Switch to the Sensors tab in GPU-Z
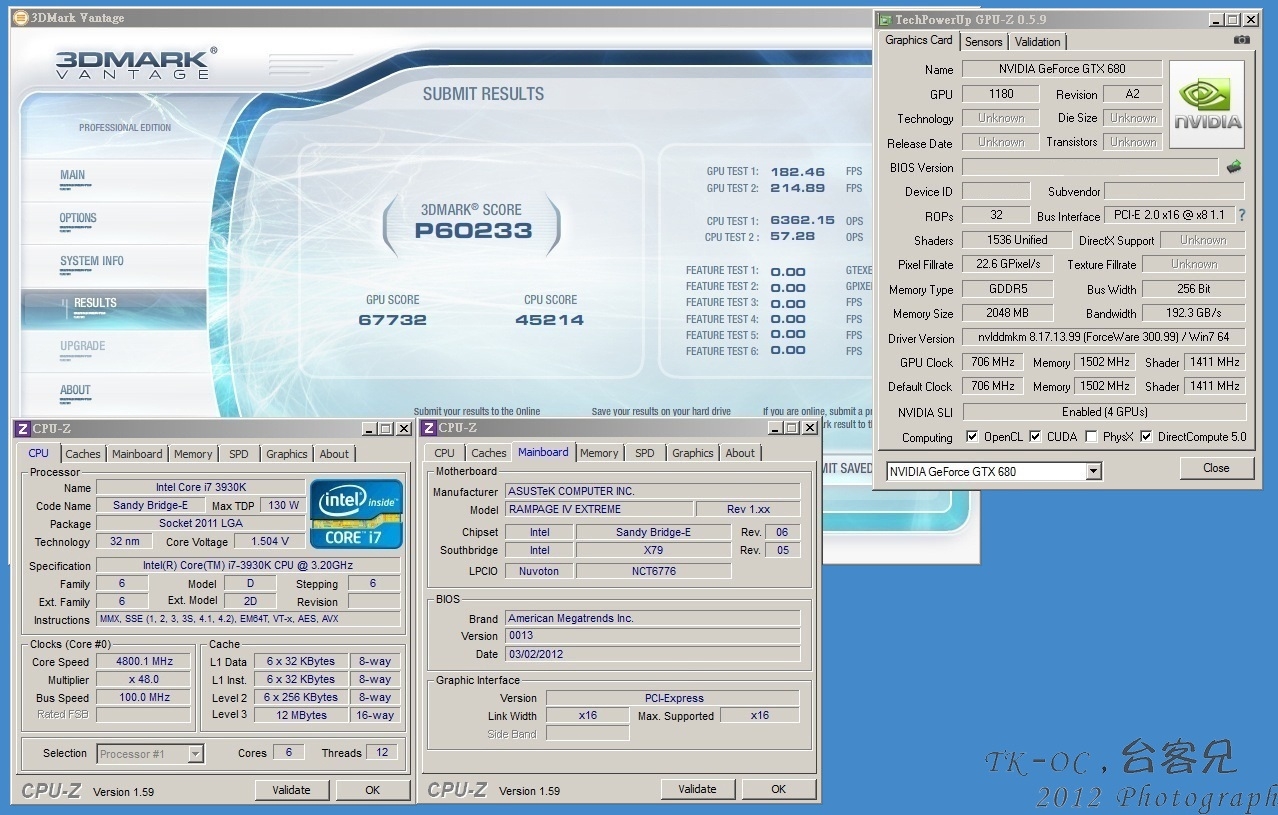The image size is (1278, 815). [983, 42]
